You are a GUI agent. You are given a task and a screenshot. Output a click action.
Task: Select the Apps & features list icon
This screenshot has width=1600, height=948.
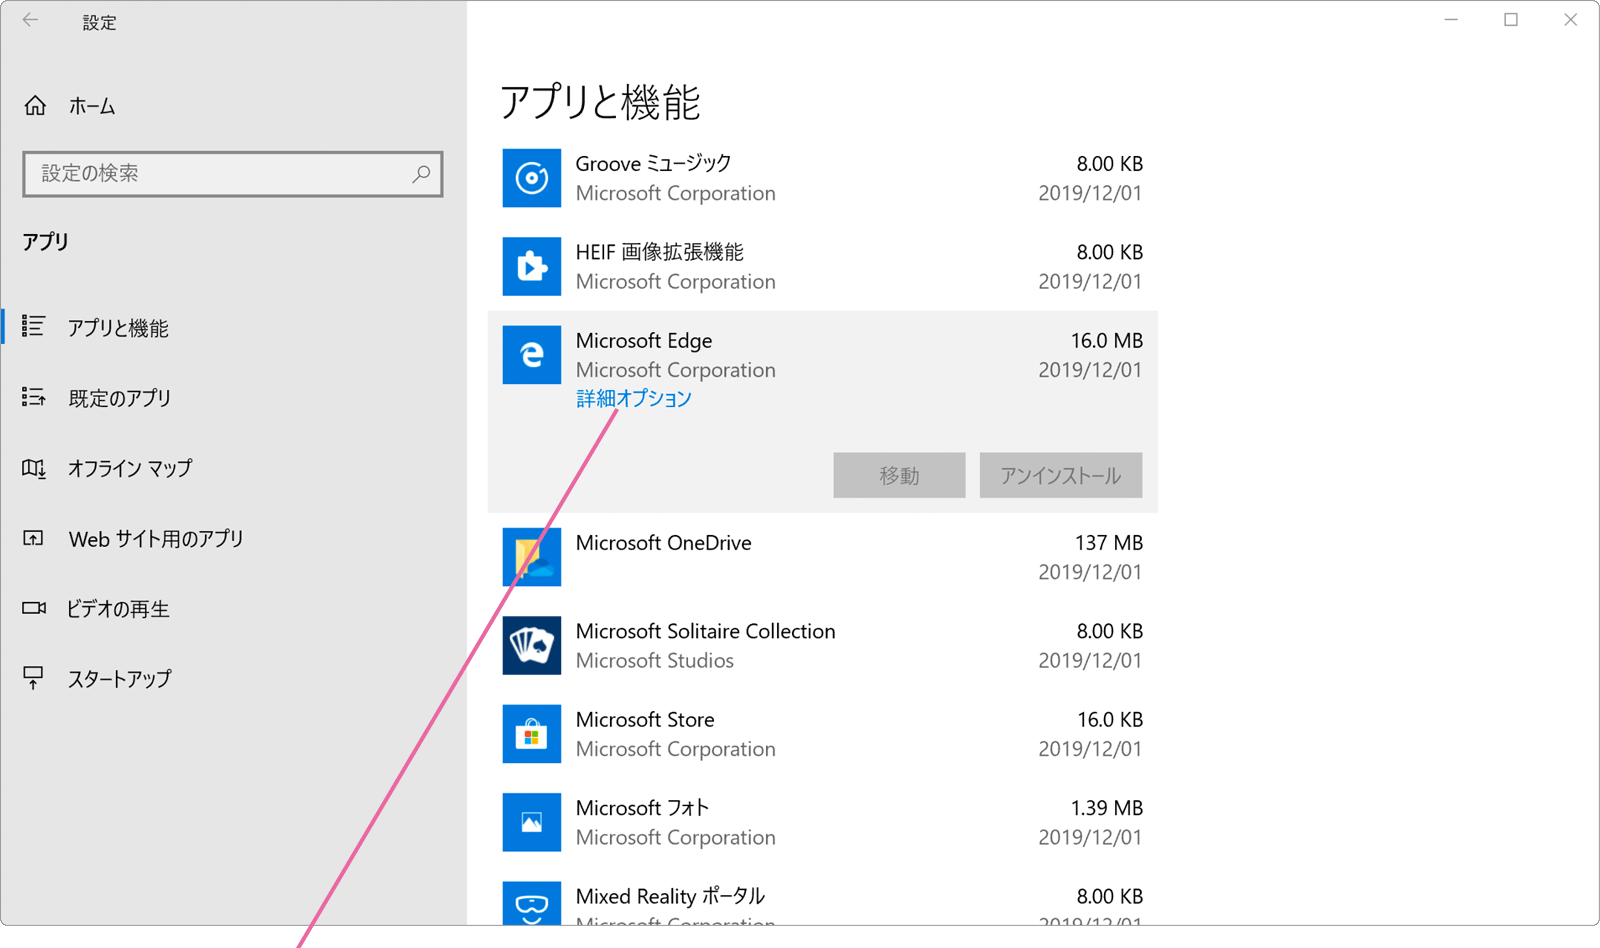pos(34,327)
